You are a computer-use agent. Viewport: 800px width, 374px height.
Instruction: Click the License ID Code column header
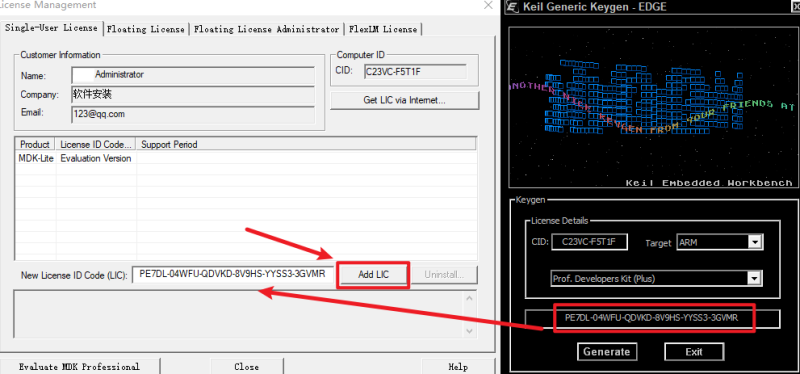[x=96, y=144]
